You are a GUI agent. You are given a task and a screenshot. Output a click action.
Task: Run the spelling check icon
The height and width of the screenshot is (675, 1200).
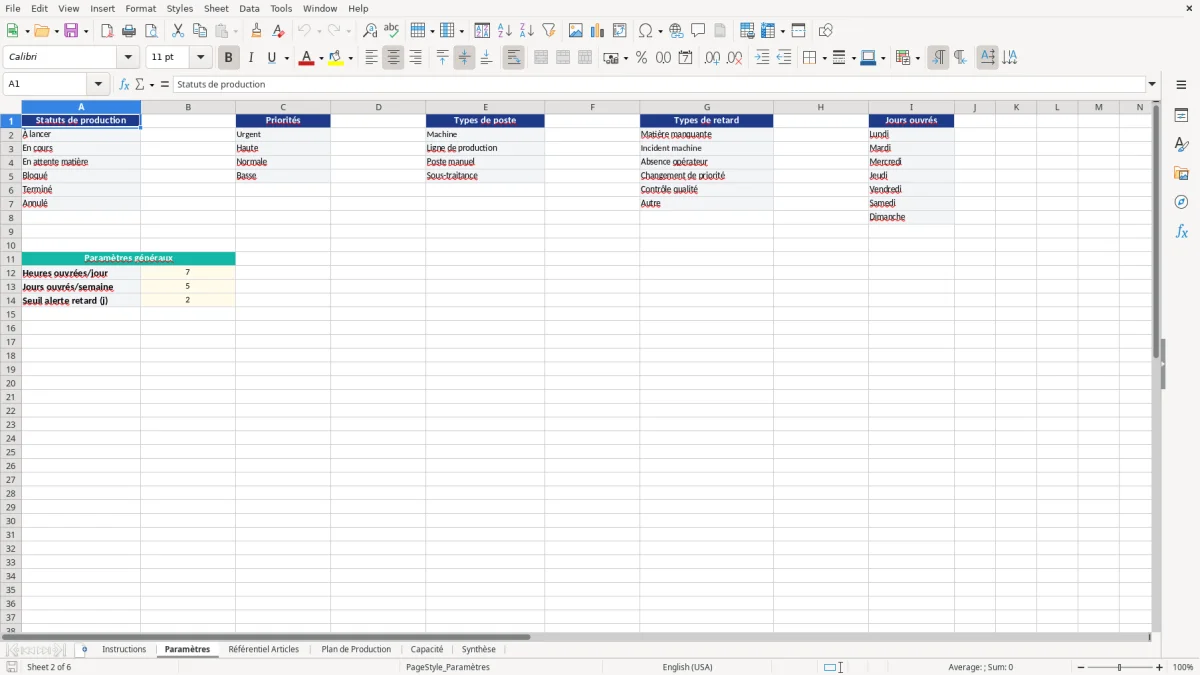(x=392, y=31)
